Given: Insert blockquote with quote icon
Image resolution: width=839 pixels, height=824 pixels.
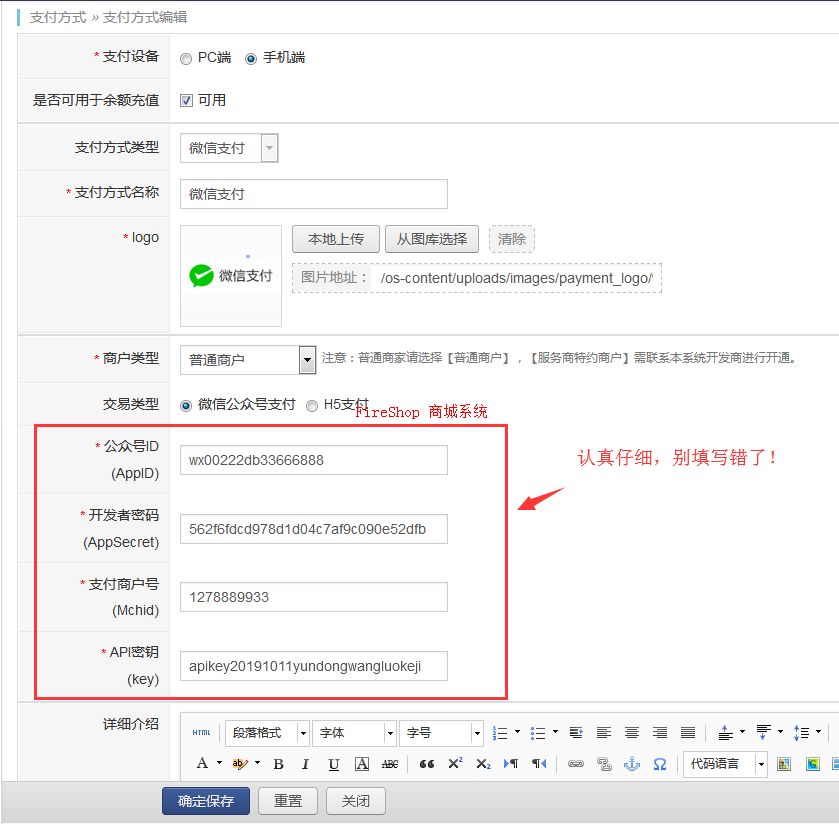Looking at the screenshot, I should [x=427, y=764].
